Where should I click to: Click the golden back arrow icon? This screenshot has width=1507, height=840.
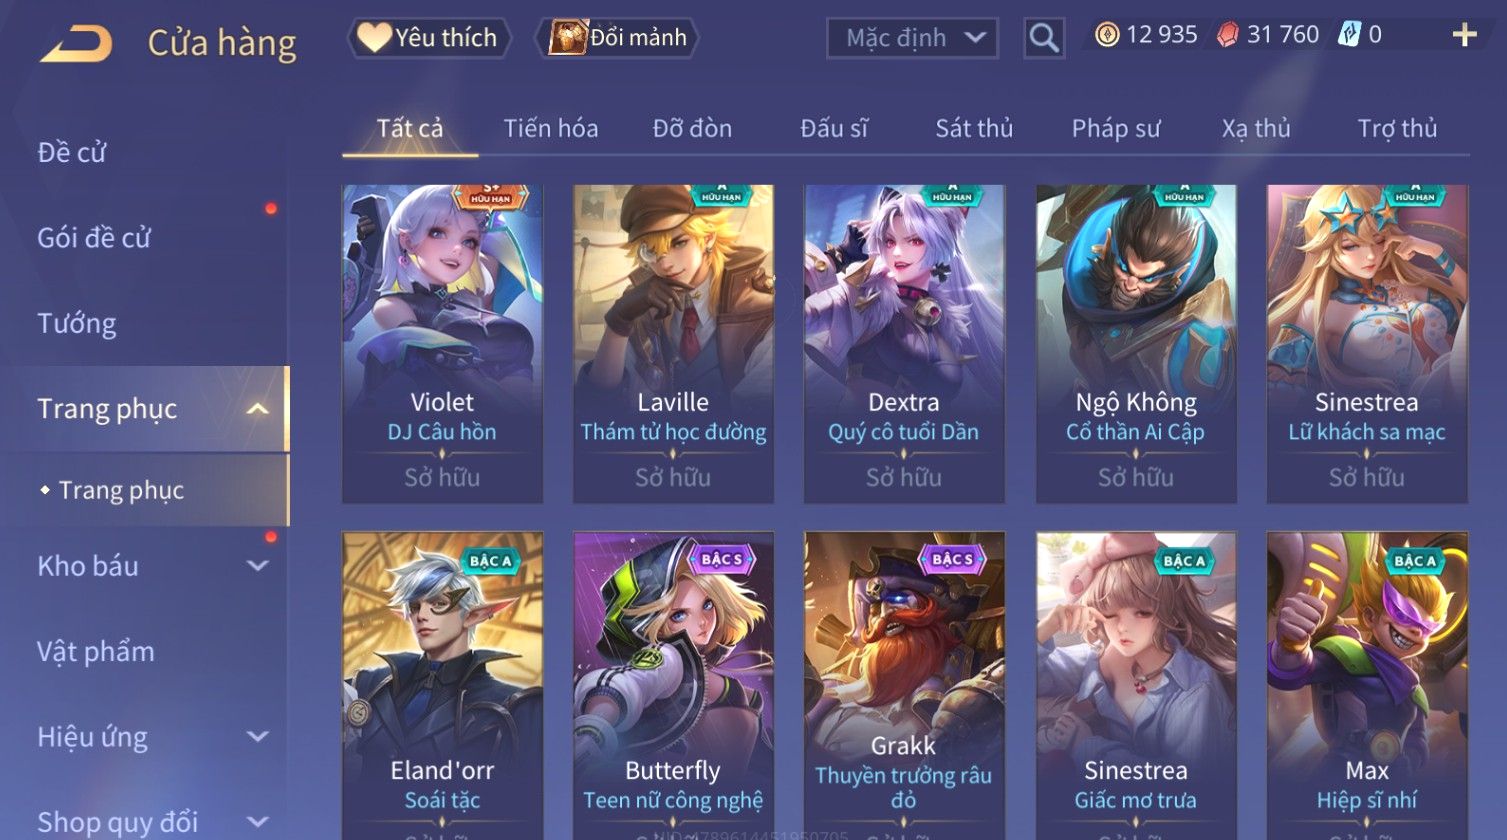76,43
